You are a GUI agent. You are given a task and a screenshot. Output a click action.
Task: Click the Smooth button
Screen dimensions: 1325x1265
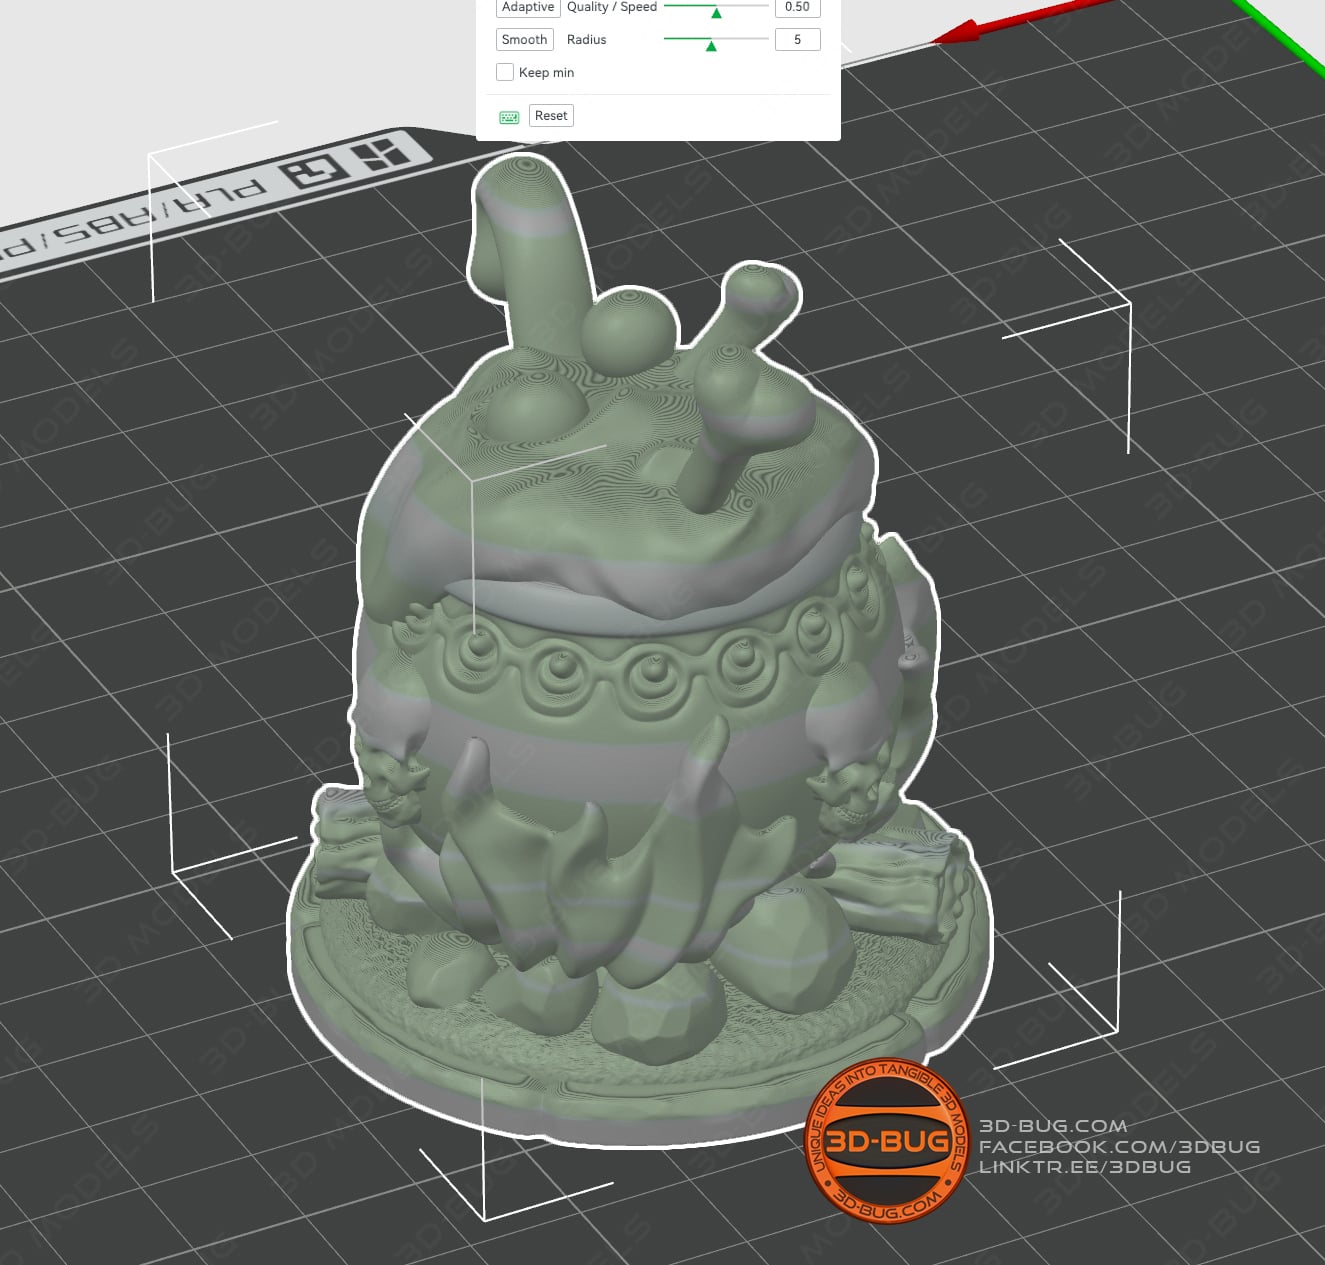pyautogui.click(x=525, y=40)
